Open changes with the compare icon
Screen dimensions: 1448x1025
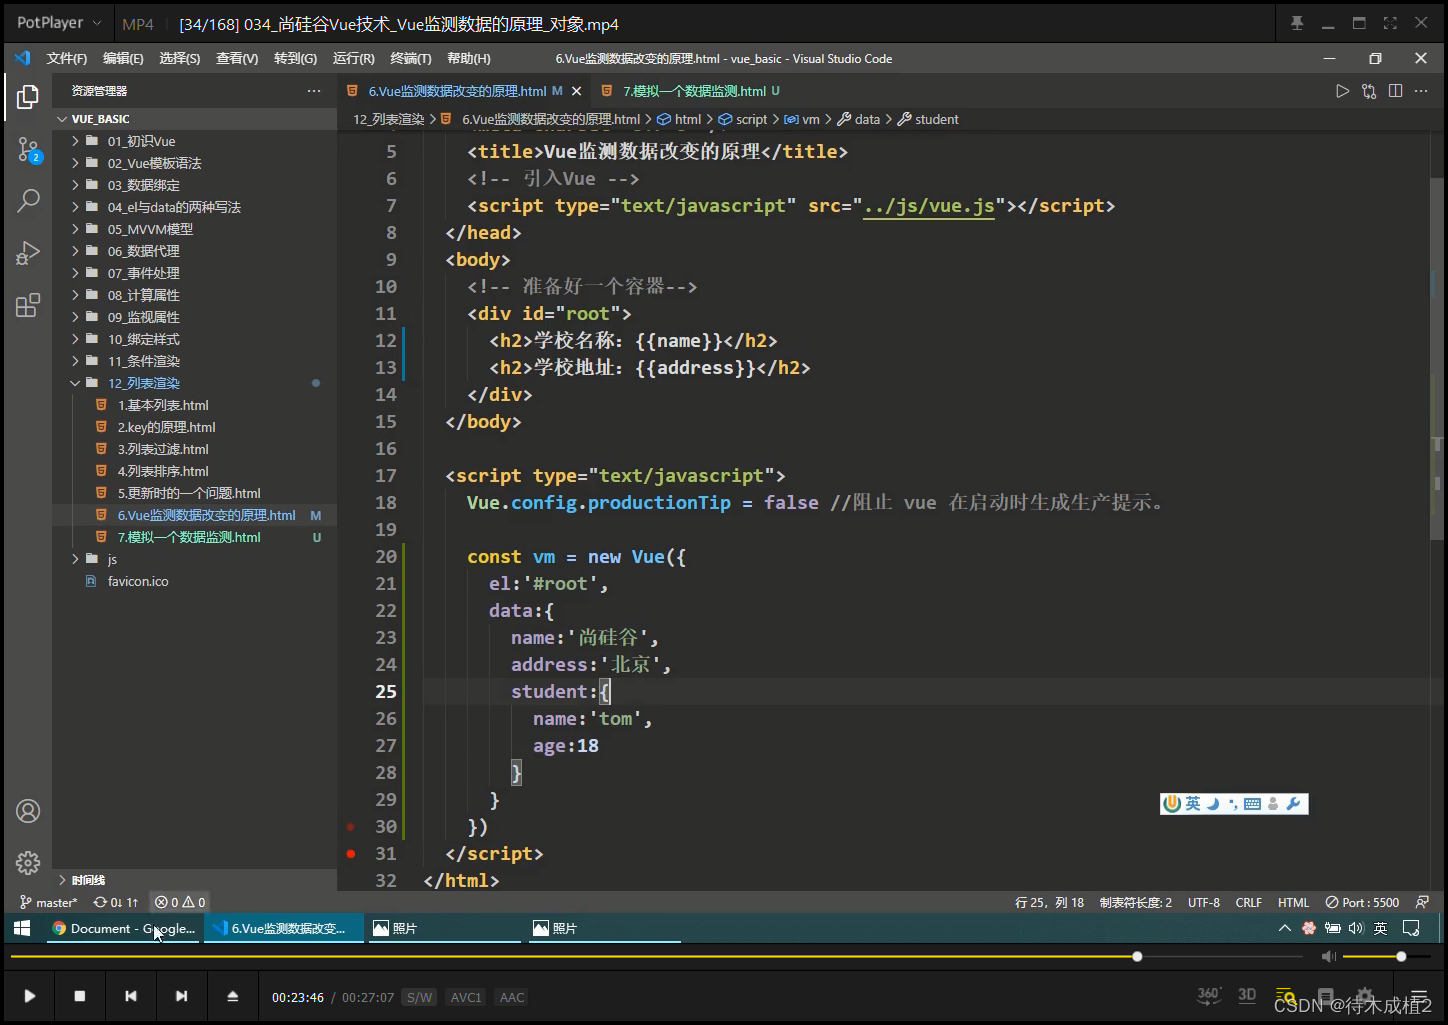(x=1369, y=91)
